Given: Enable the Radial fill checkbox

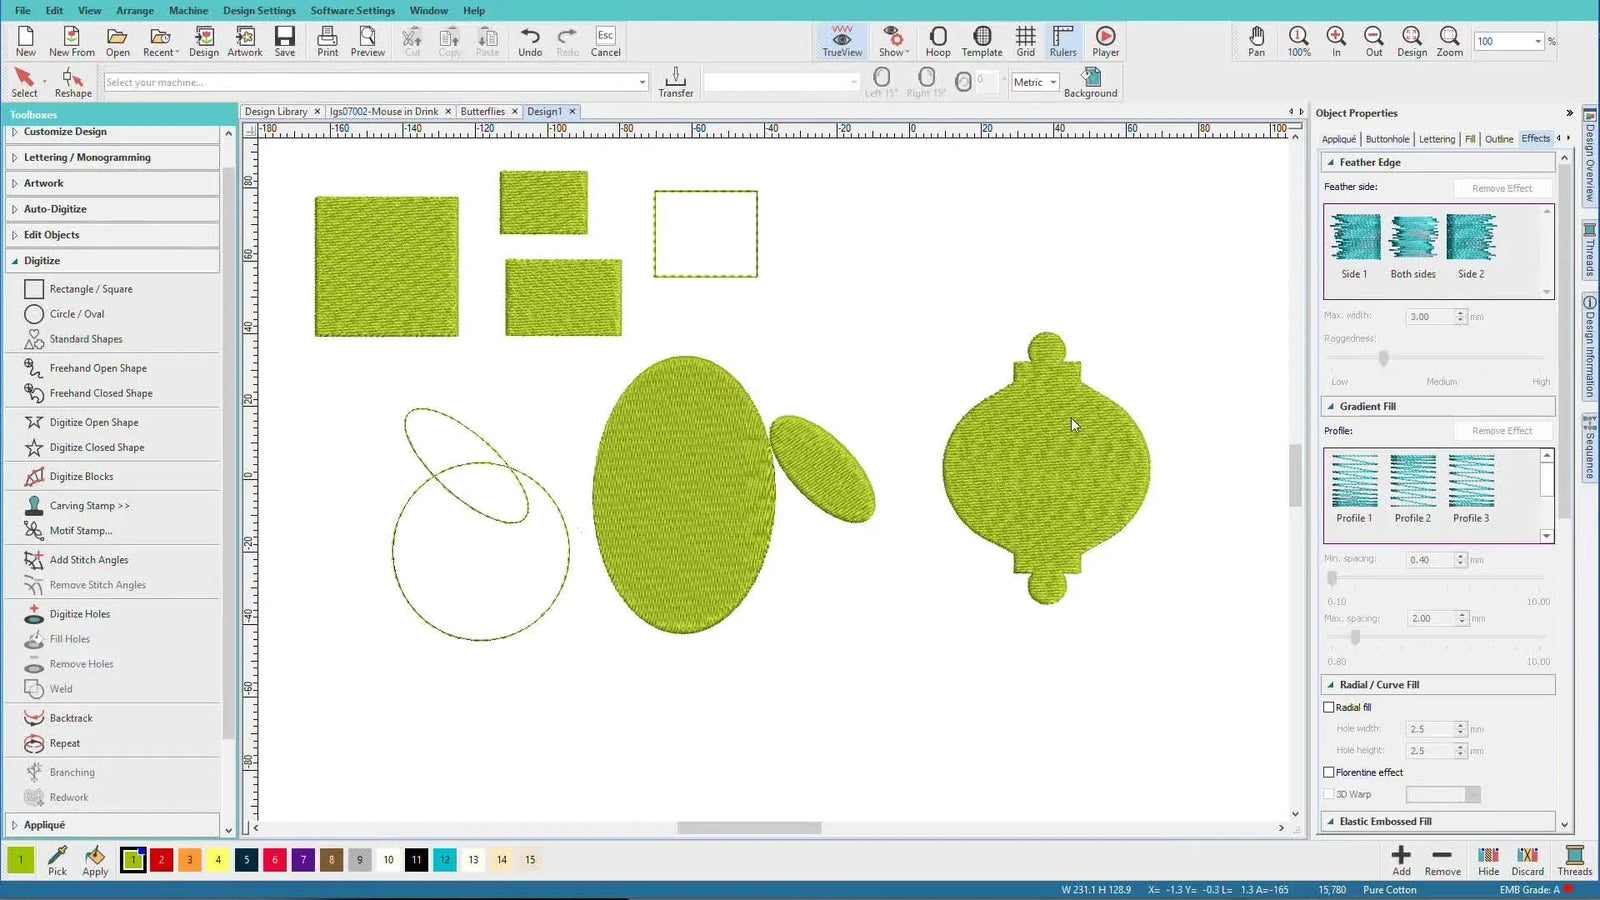Looking at the screenshot, I should coord(1330,707).
